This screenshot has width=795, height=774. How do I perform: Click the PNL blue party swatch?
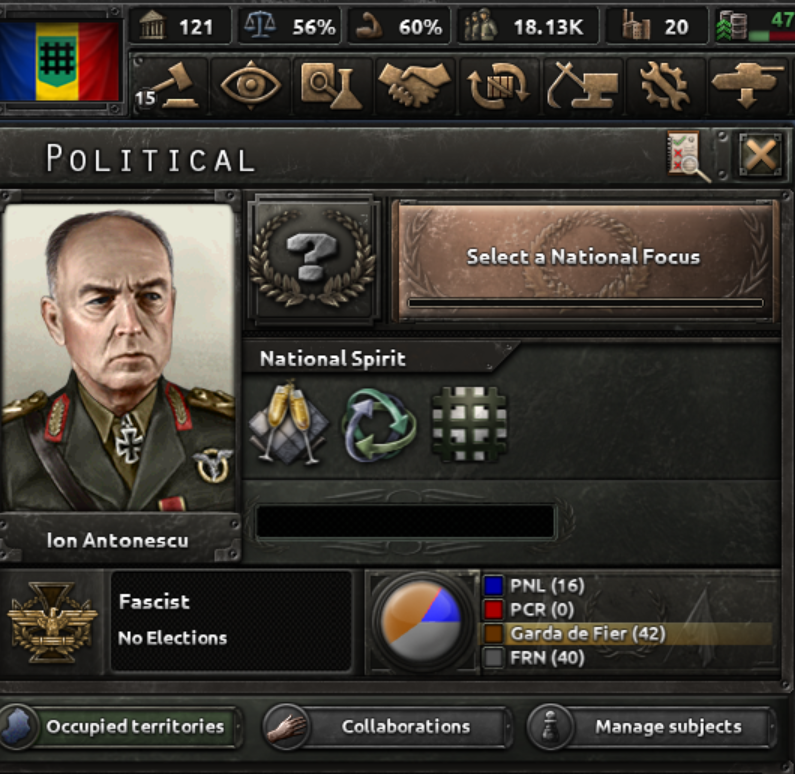(493, 585)
